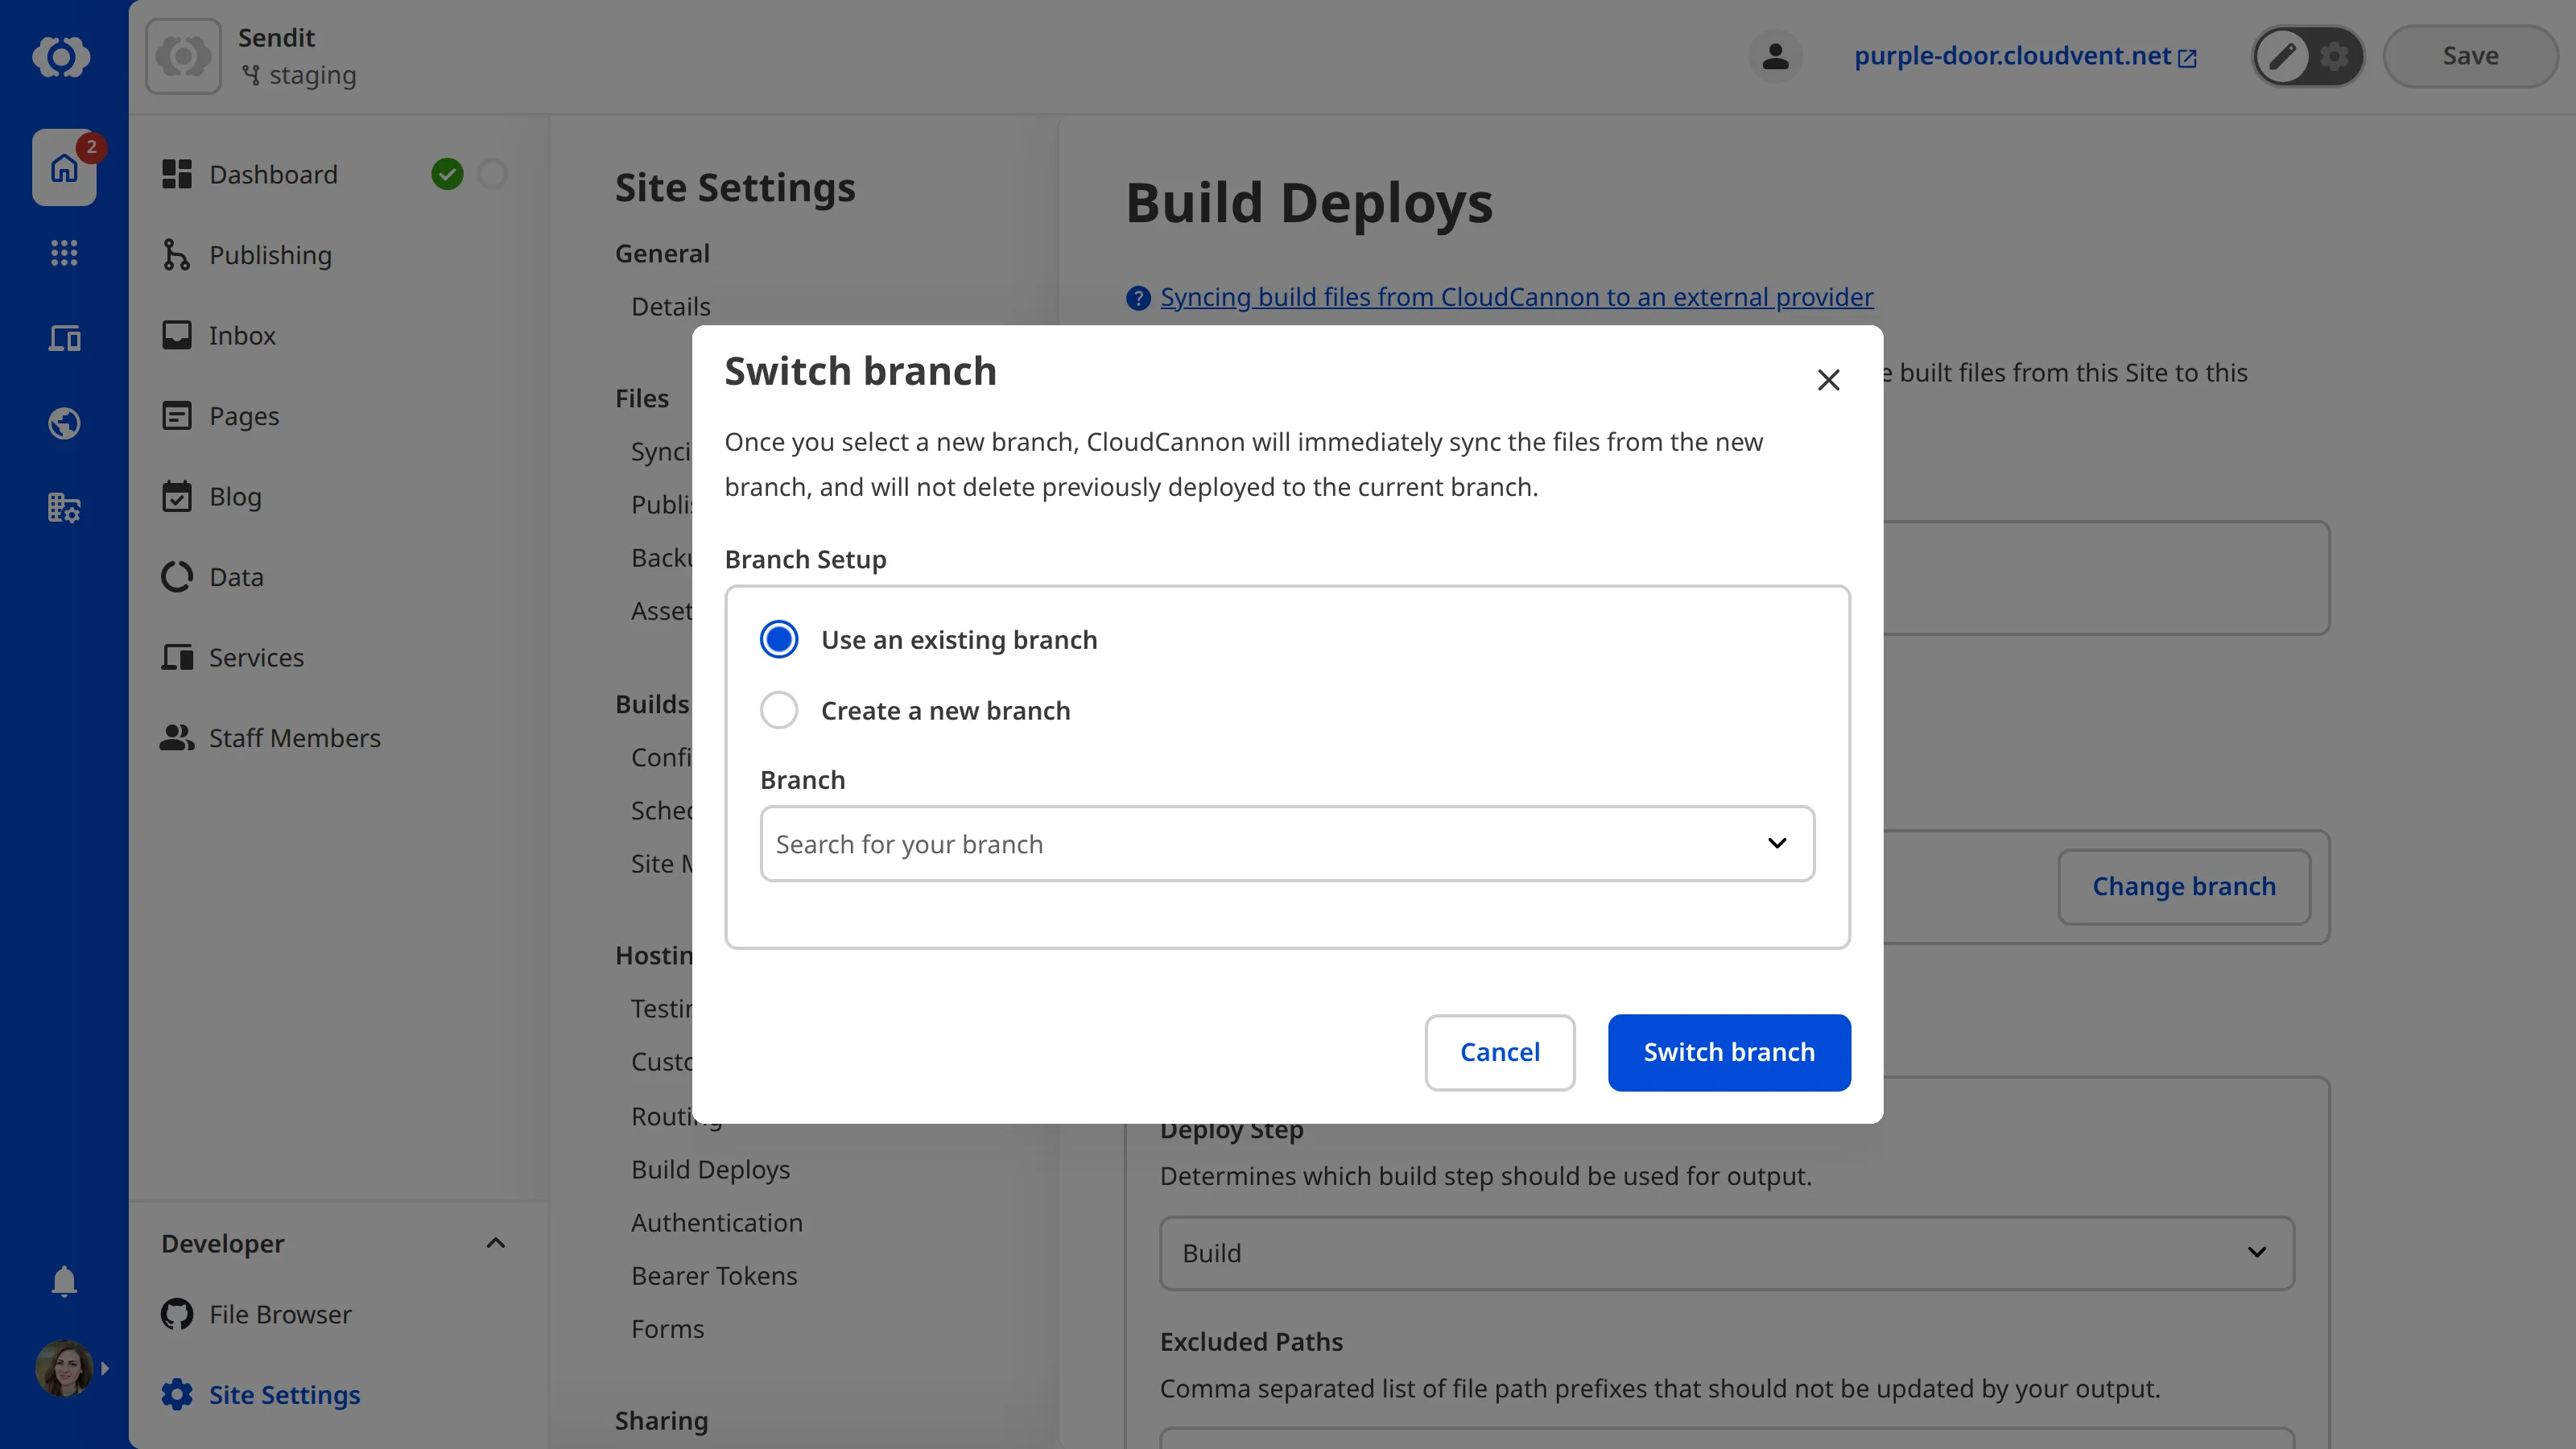Click the GitHub icon next to File Browser

[x=176, y=1314]
